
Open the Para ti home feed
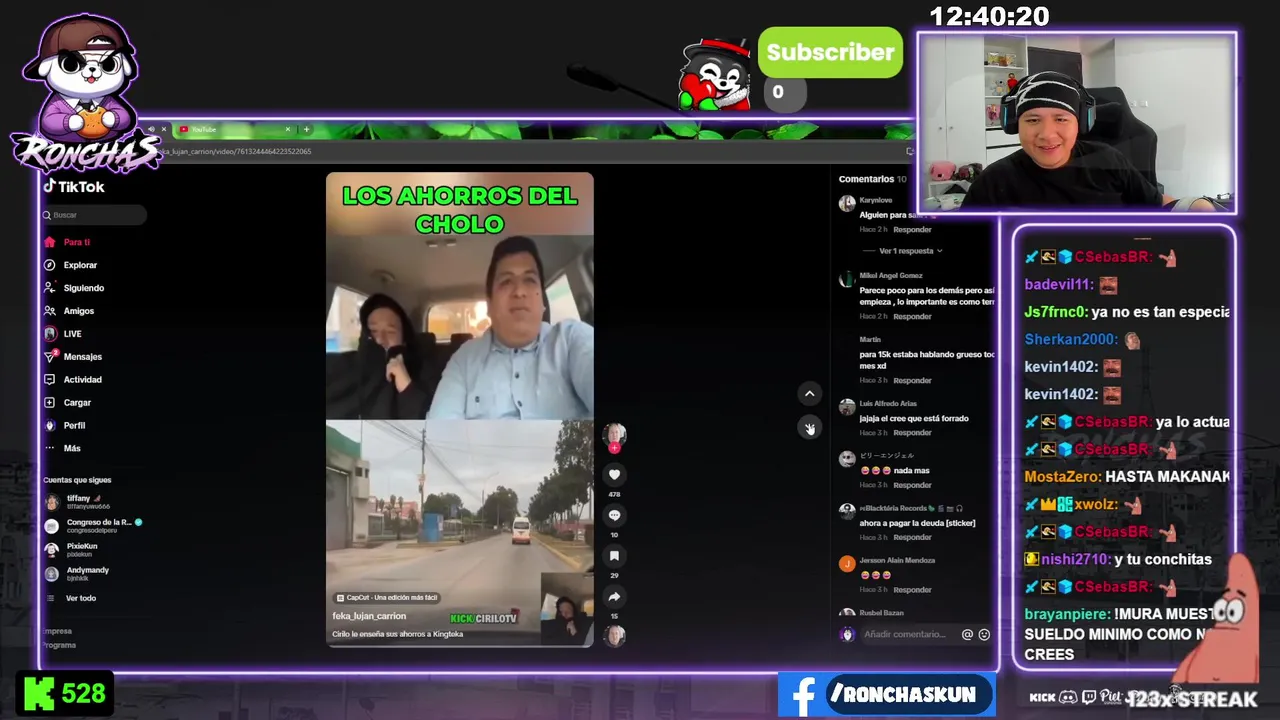(67, 242)
